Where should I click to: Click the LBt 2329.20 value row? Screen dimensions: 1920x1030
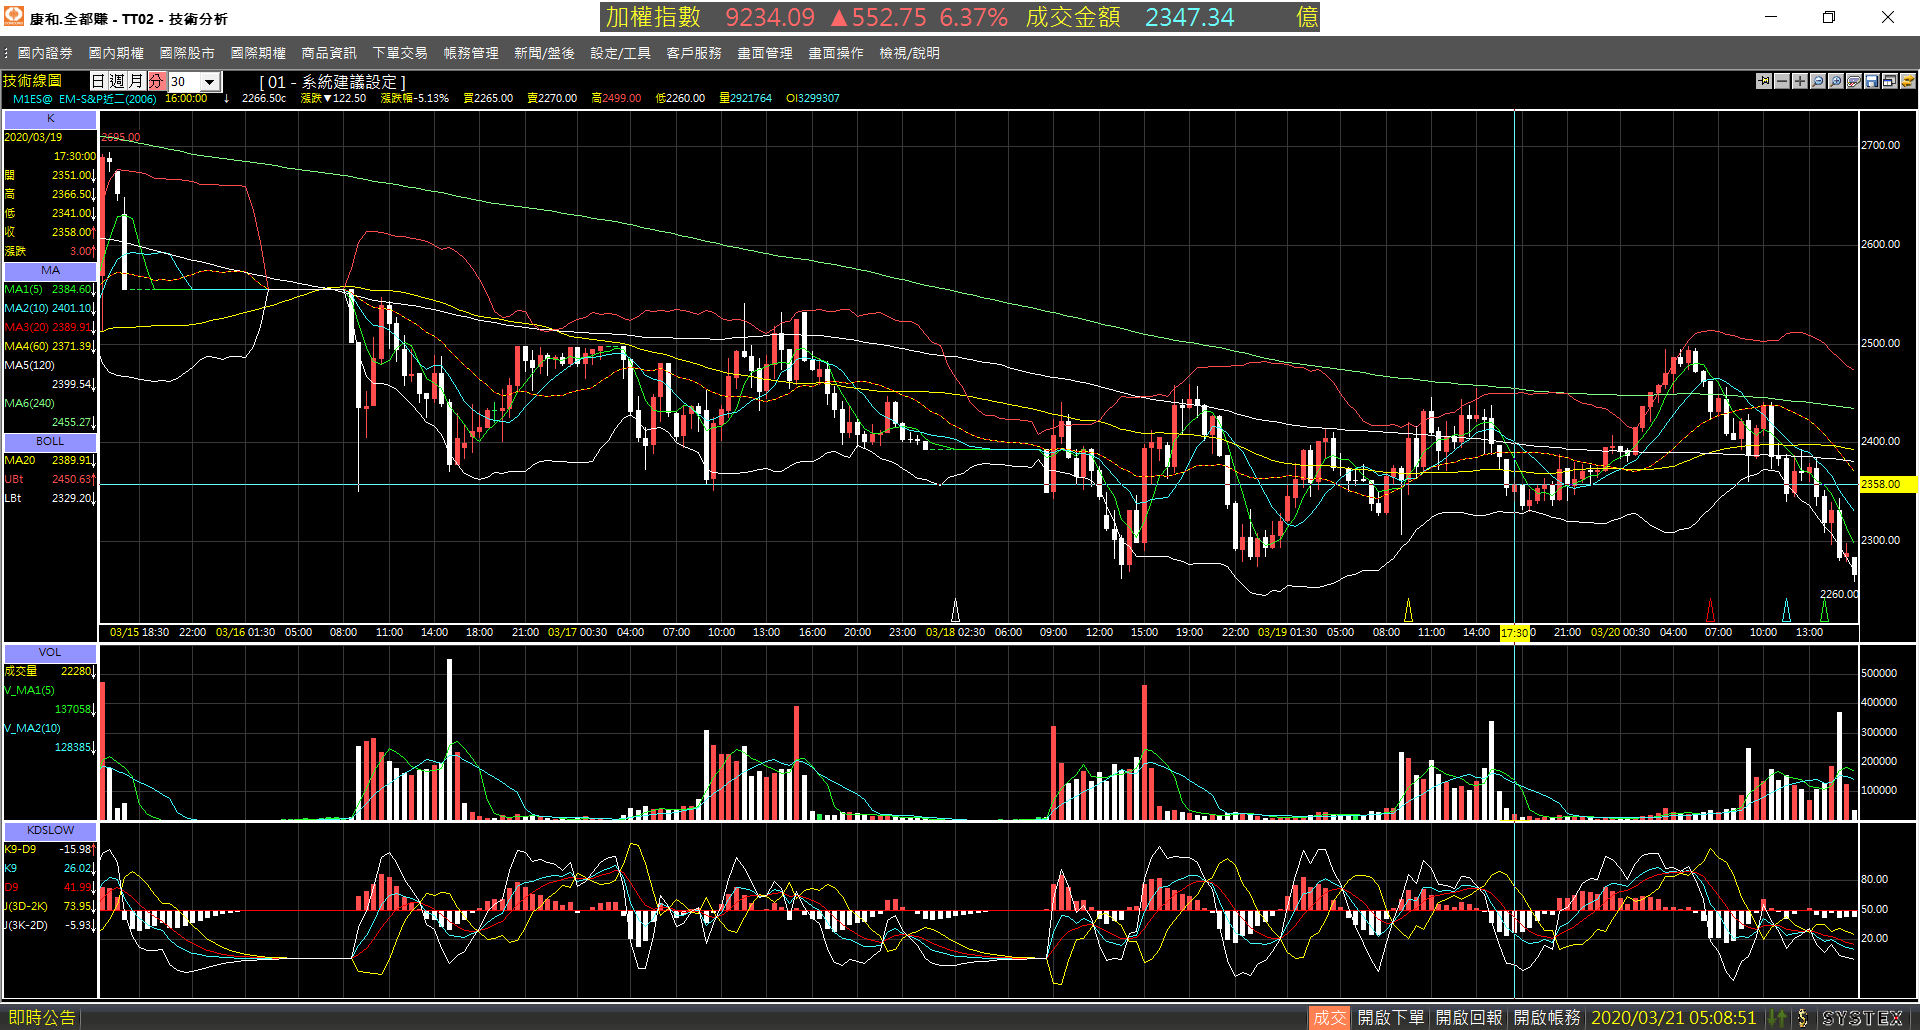[x=49, y=498]
